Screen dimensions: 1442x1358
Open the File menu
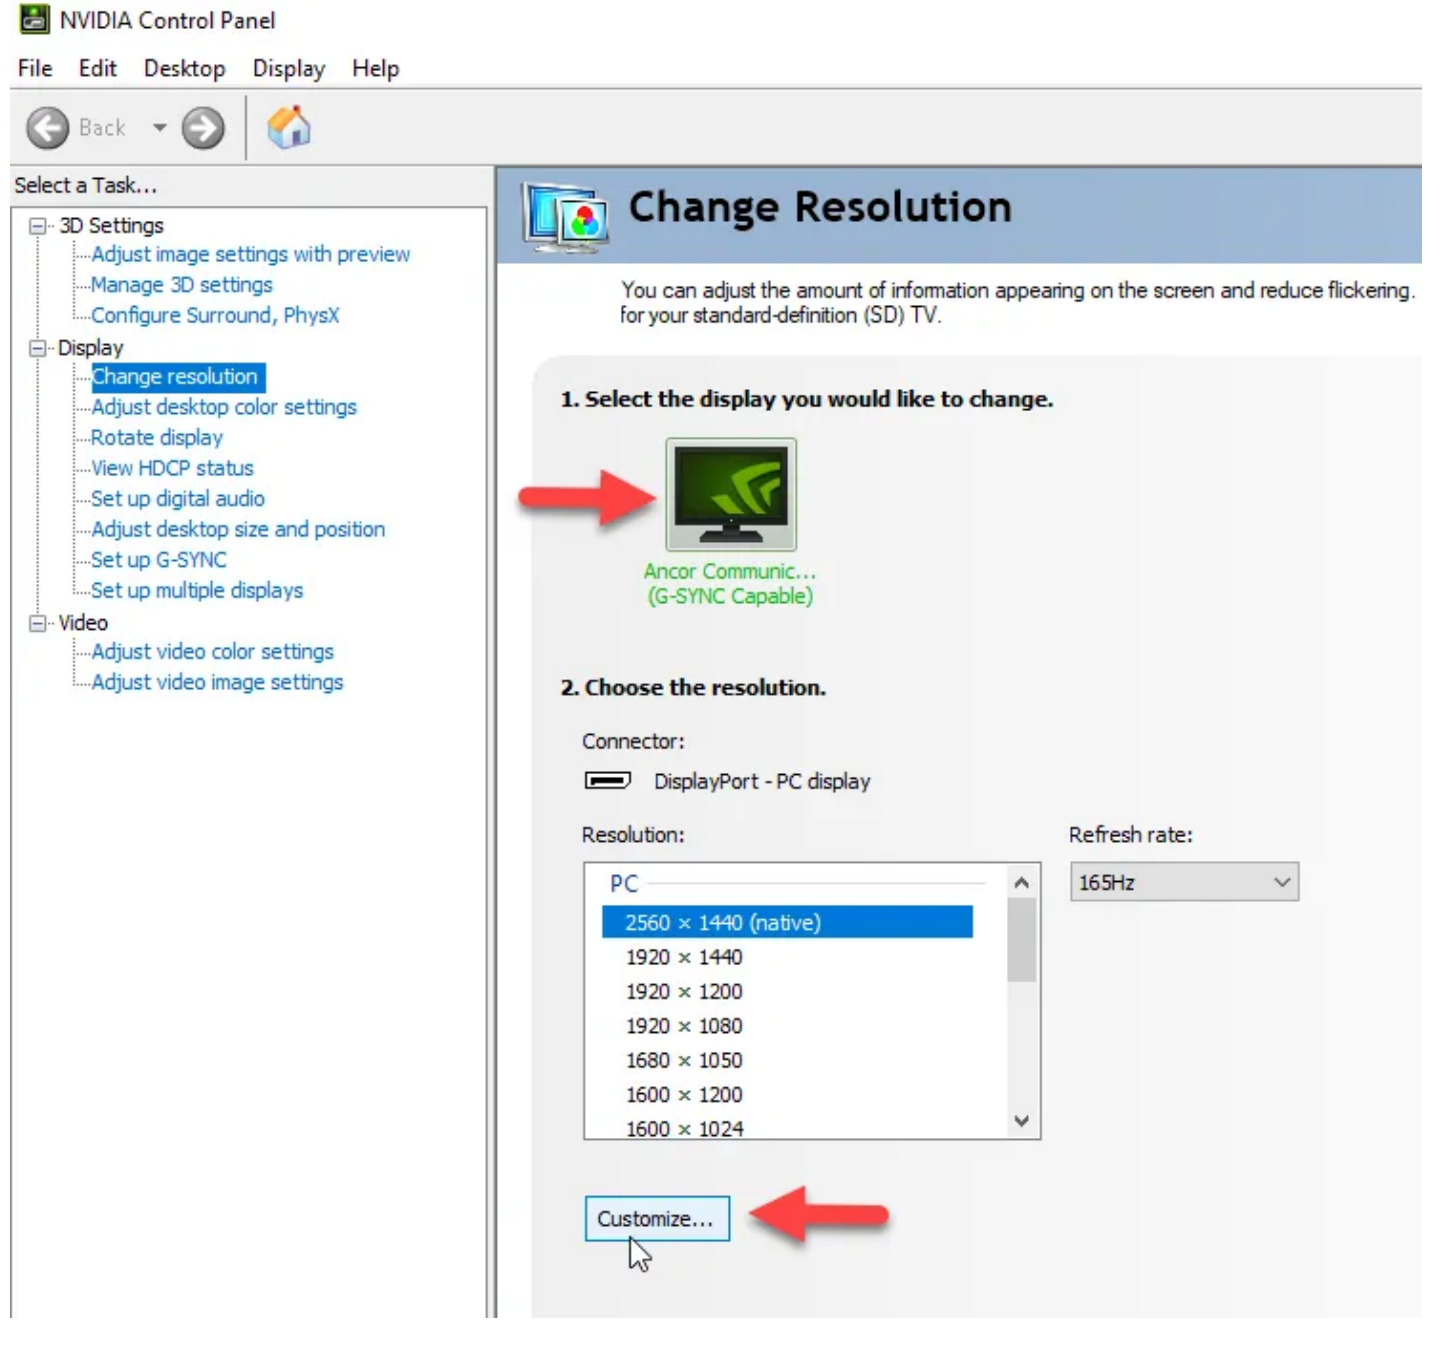click(35, 68)
